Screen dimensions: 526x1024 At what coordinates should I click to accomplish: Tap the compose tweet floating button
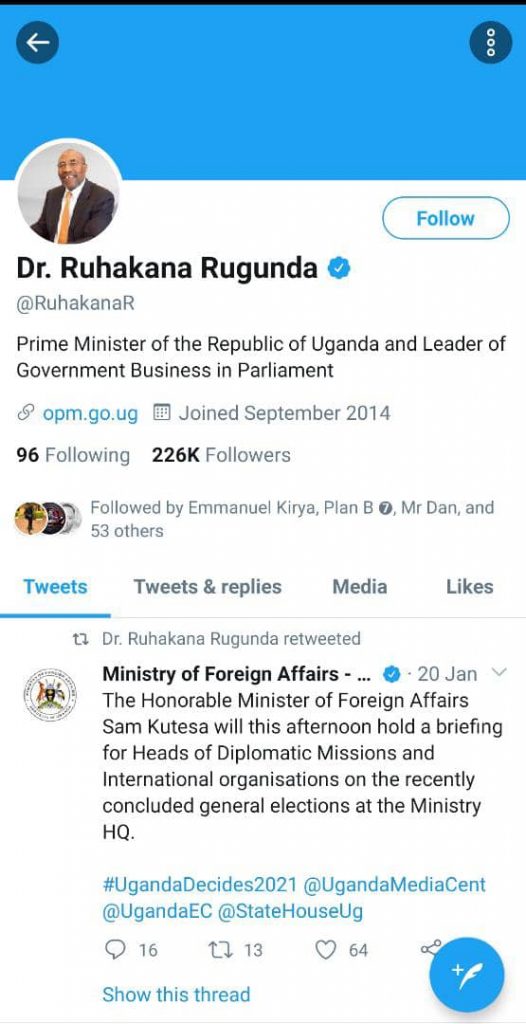point(467,974)
